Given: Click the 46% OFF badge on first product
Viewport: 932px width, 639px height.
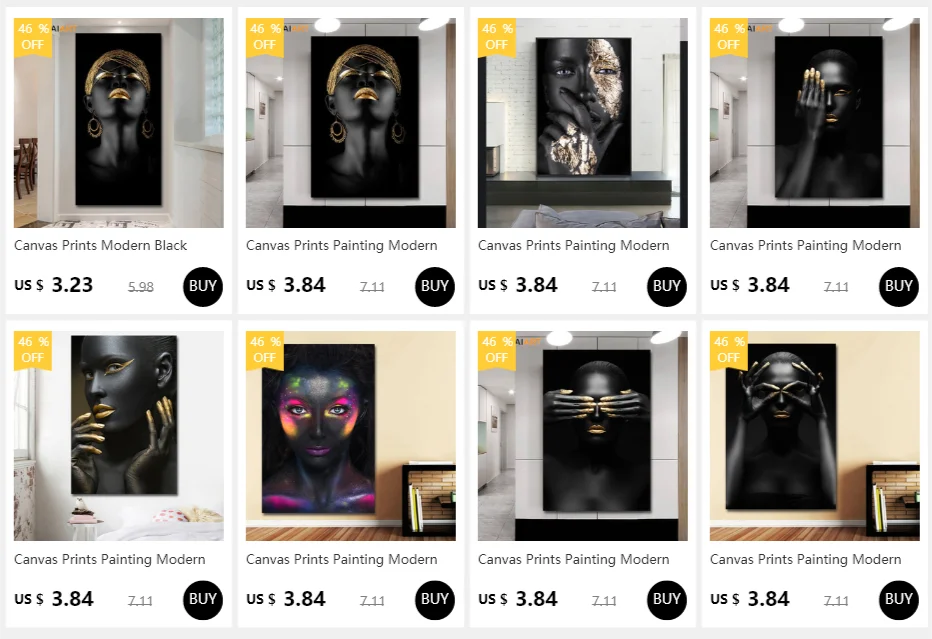Looking at the screenshot, I should [x=33, y=37].
